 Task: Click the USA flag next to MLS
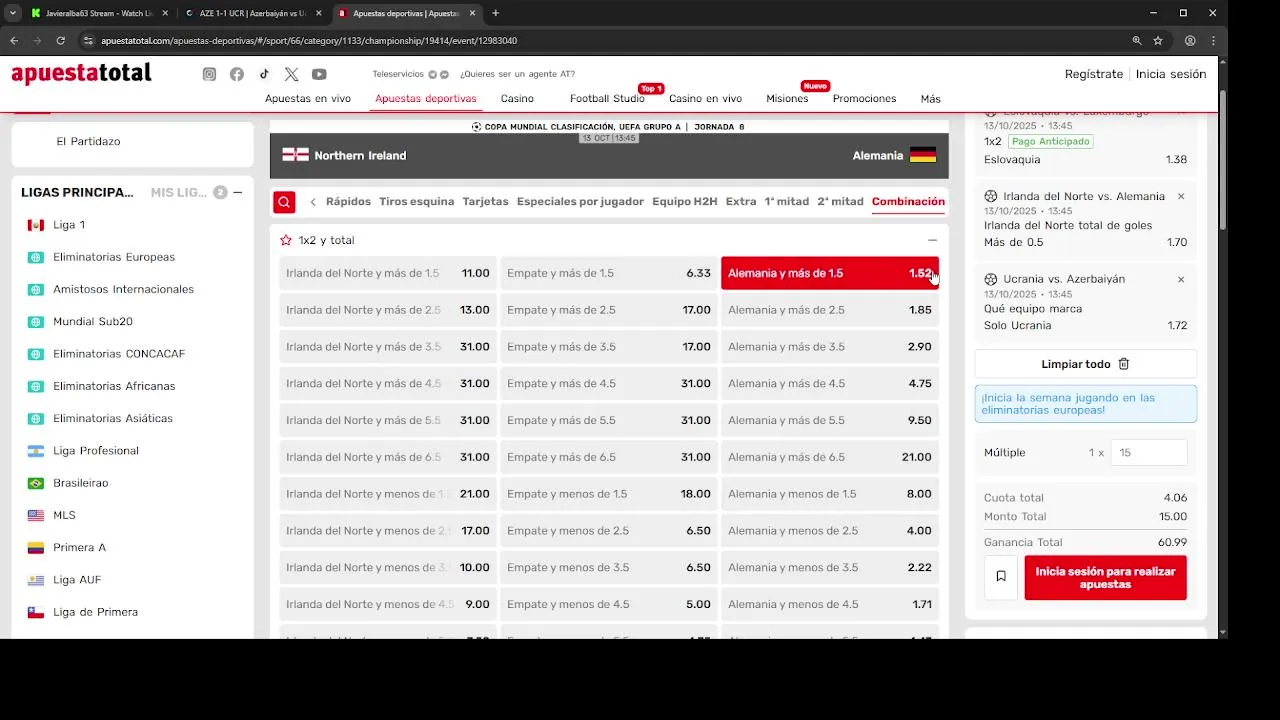[36, 515]
